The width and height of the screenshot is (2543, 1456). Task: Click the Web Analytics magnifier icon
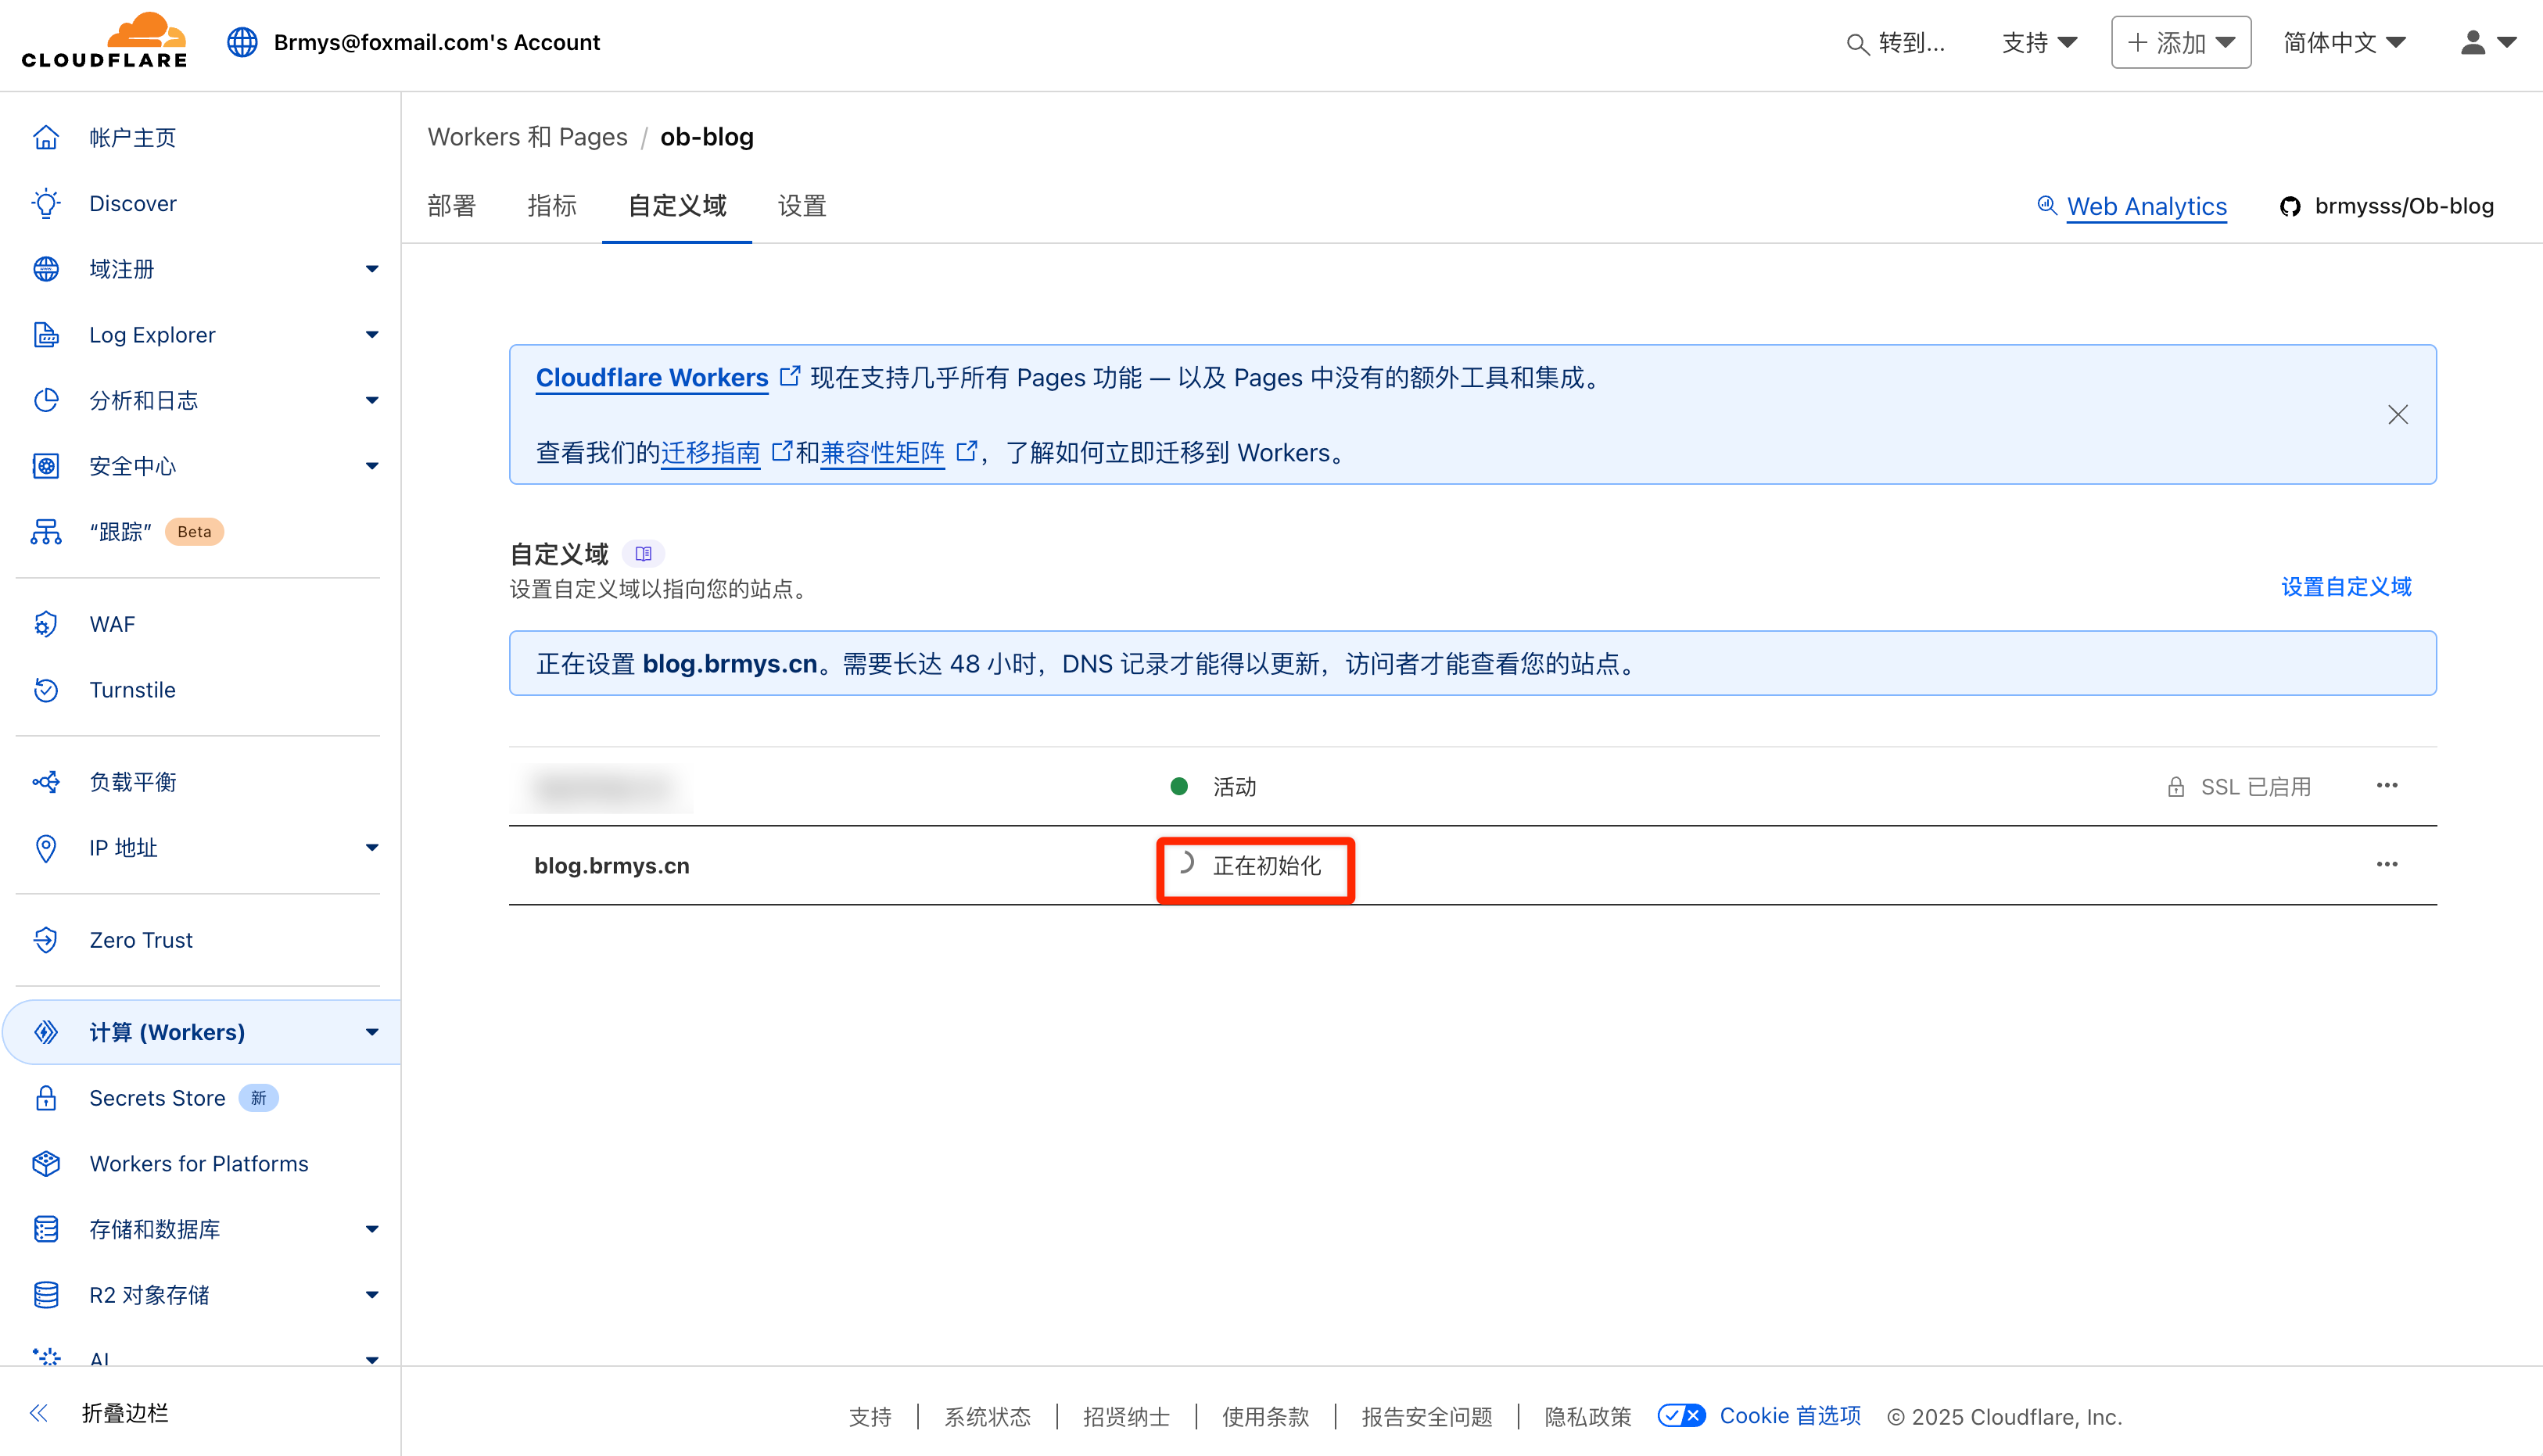coord(2047,205)
